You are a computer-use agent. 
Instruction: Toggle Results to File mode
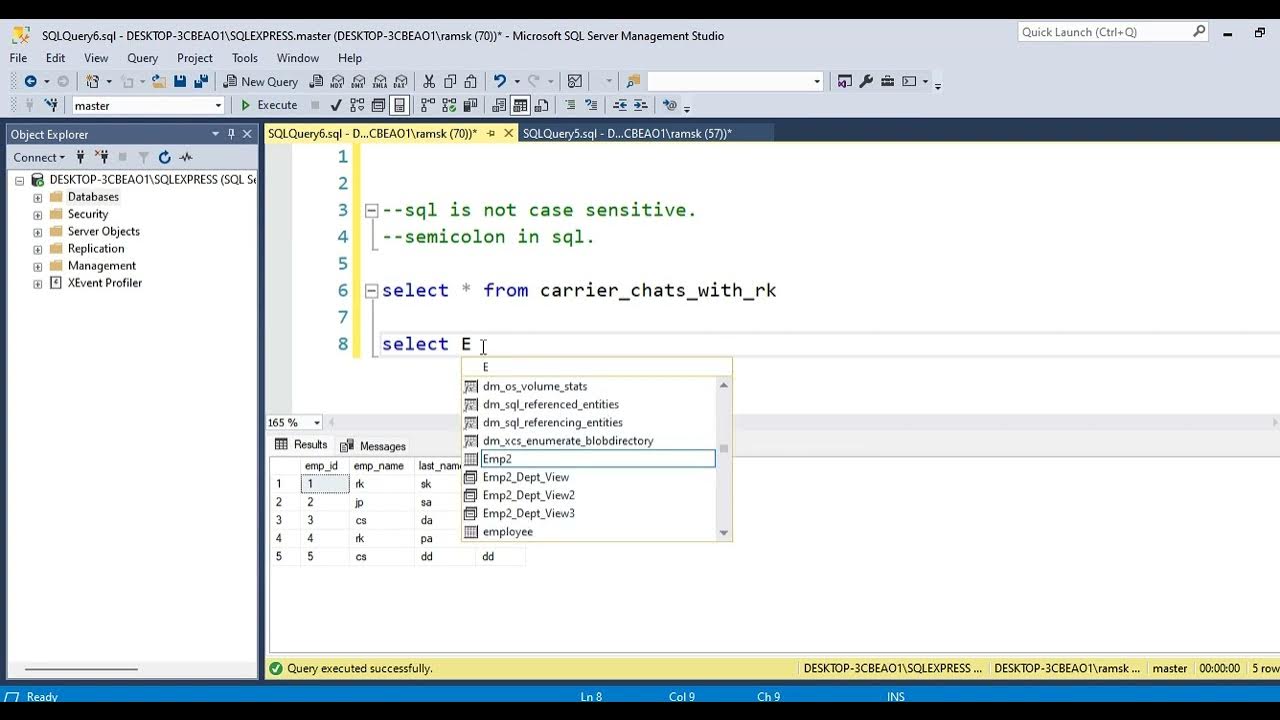coord(541,105)
